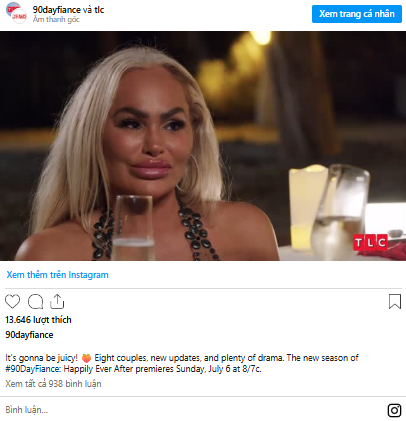Click the peach emoji in the caption
Viewport: 406px width, 421px height.
coord(86,358)
